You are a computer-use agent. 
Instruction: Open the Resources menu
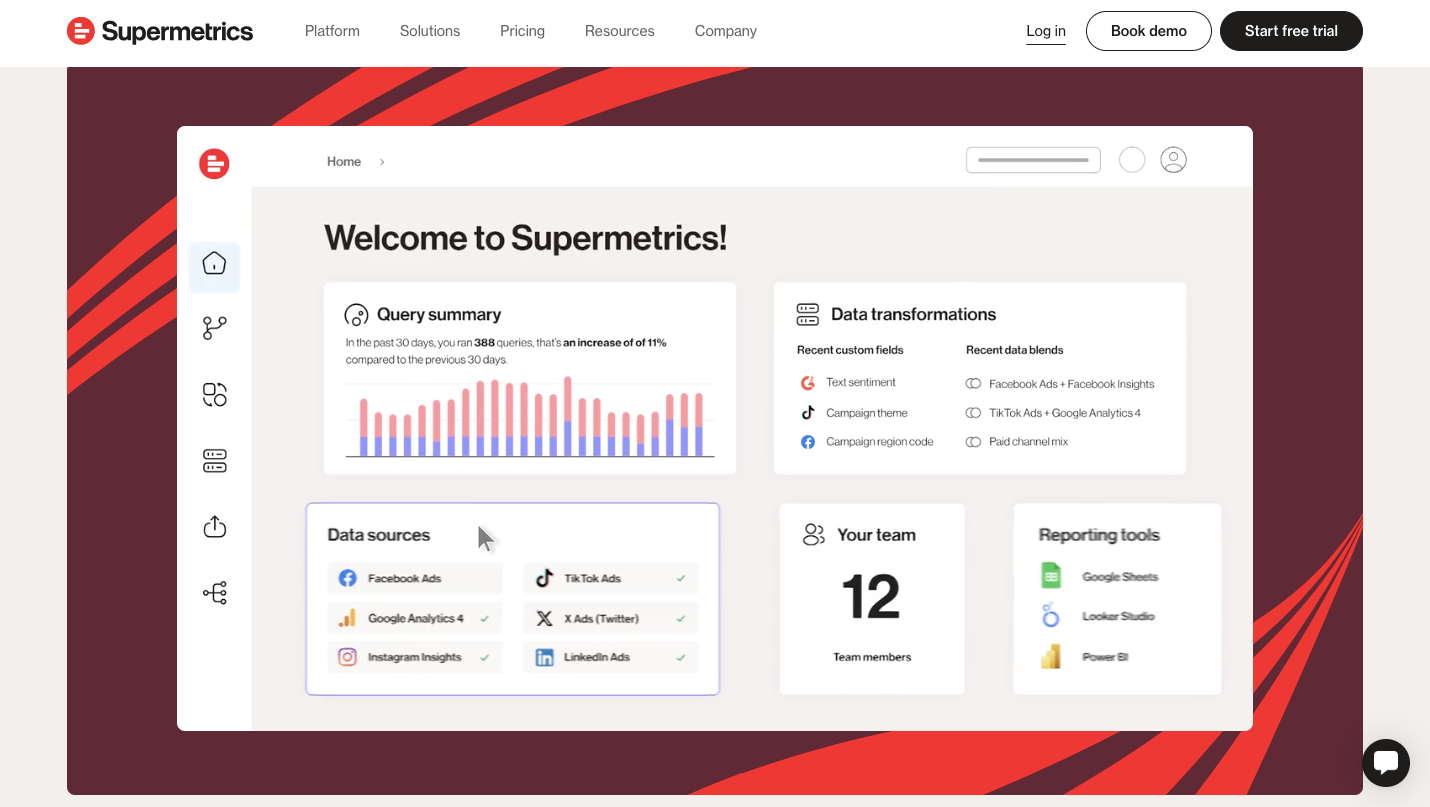click(x=620, y=31)
